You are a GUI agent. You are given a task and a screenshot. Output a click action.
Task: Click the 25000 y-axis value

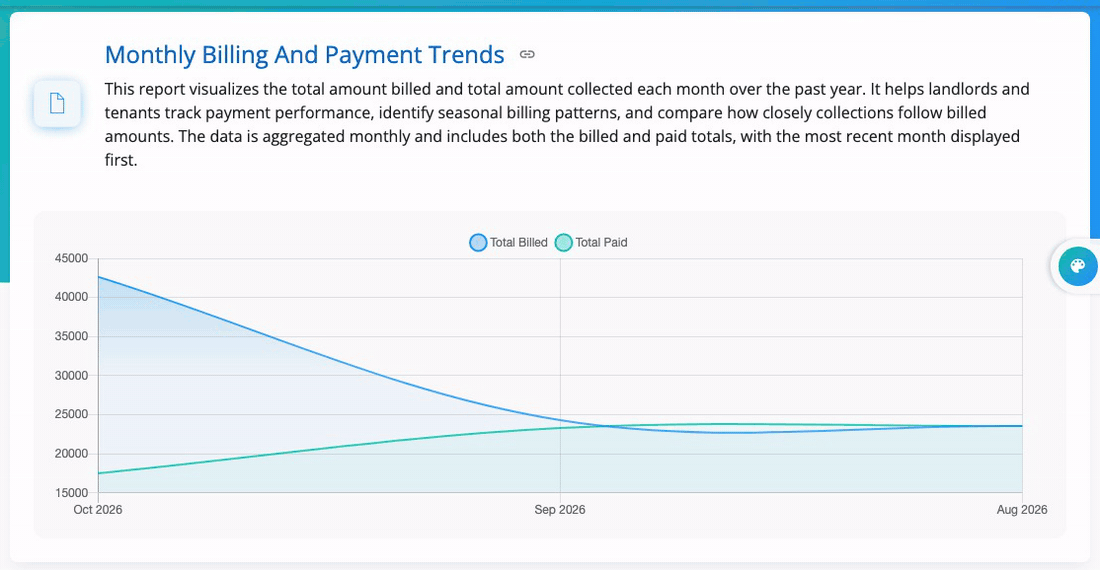tap(72, 414)
